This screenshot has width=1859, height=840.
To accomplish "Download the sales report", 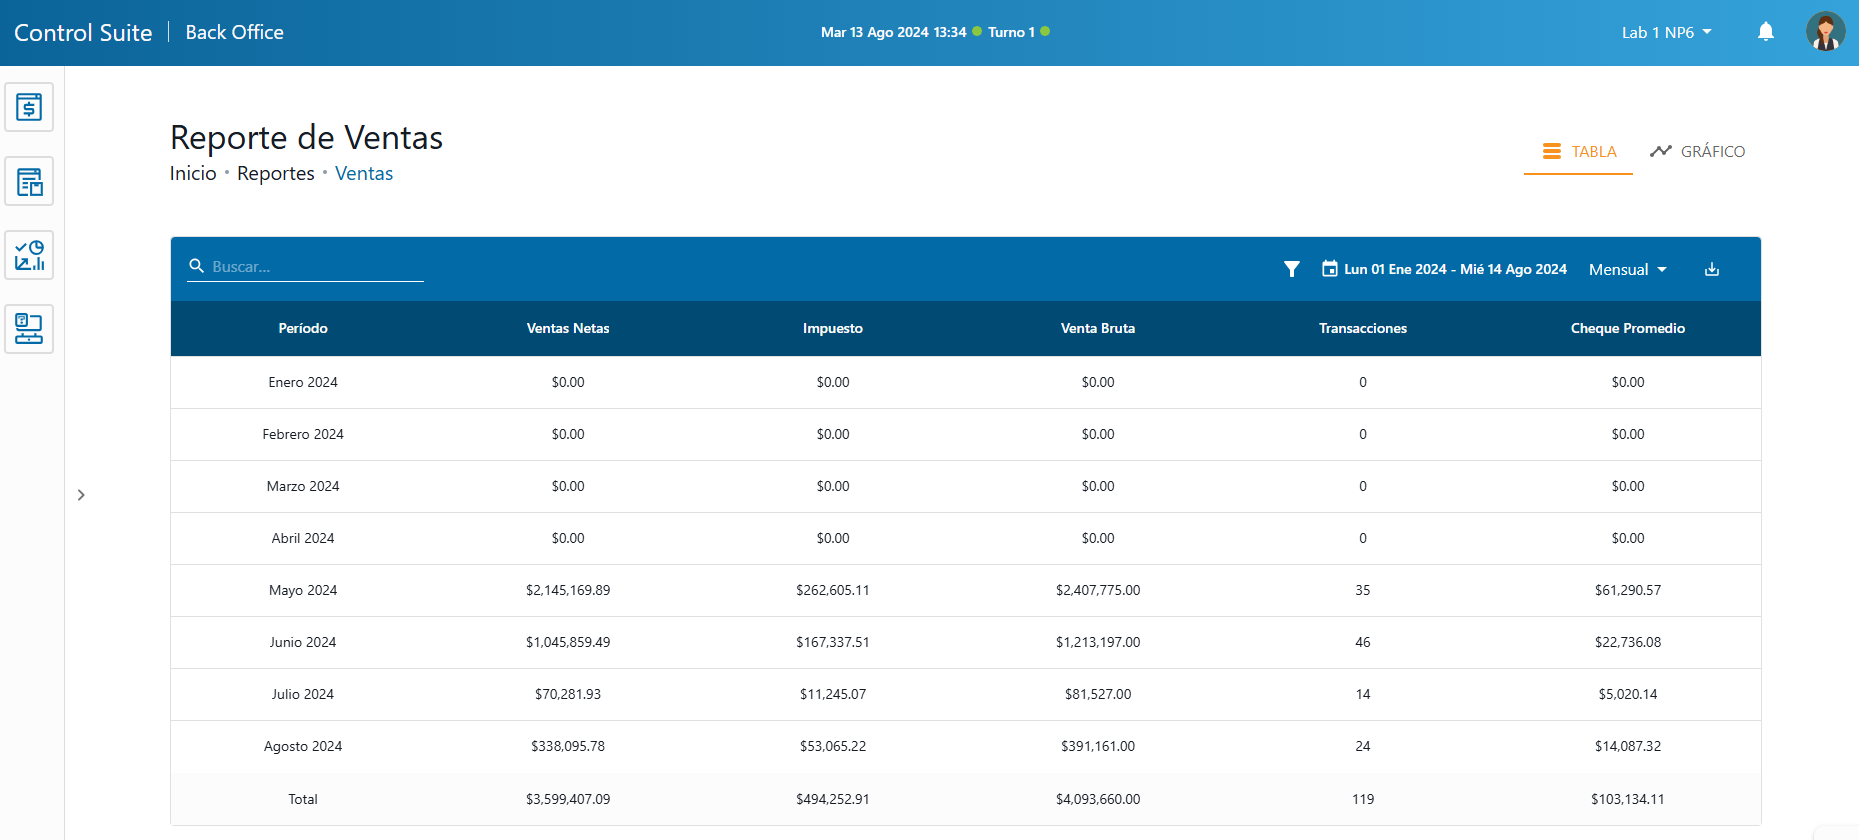I will point(1711,269).
